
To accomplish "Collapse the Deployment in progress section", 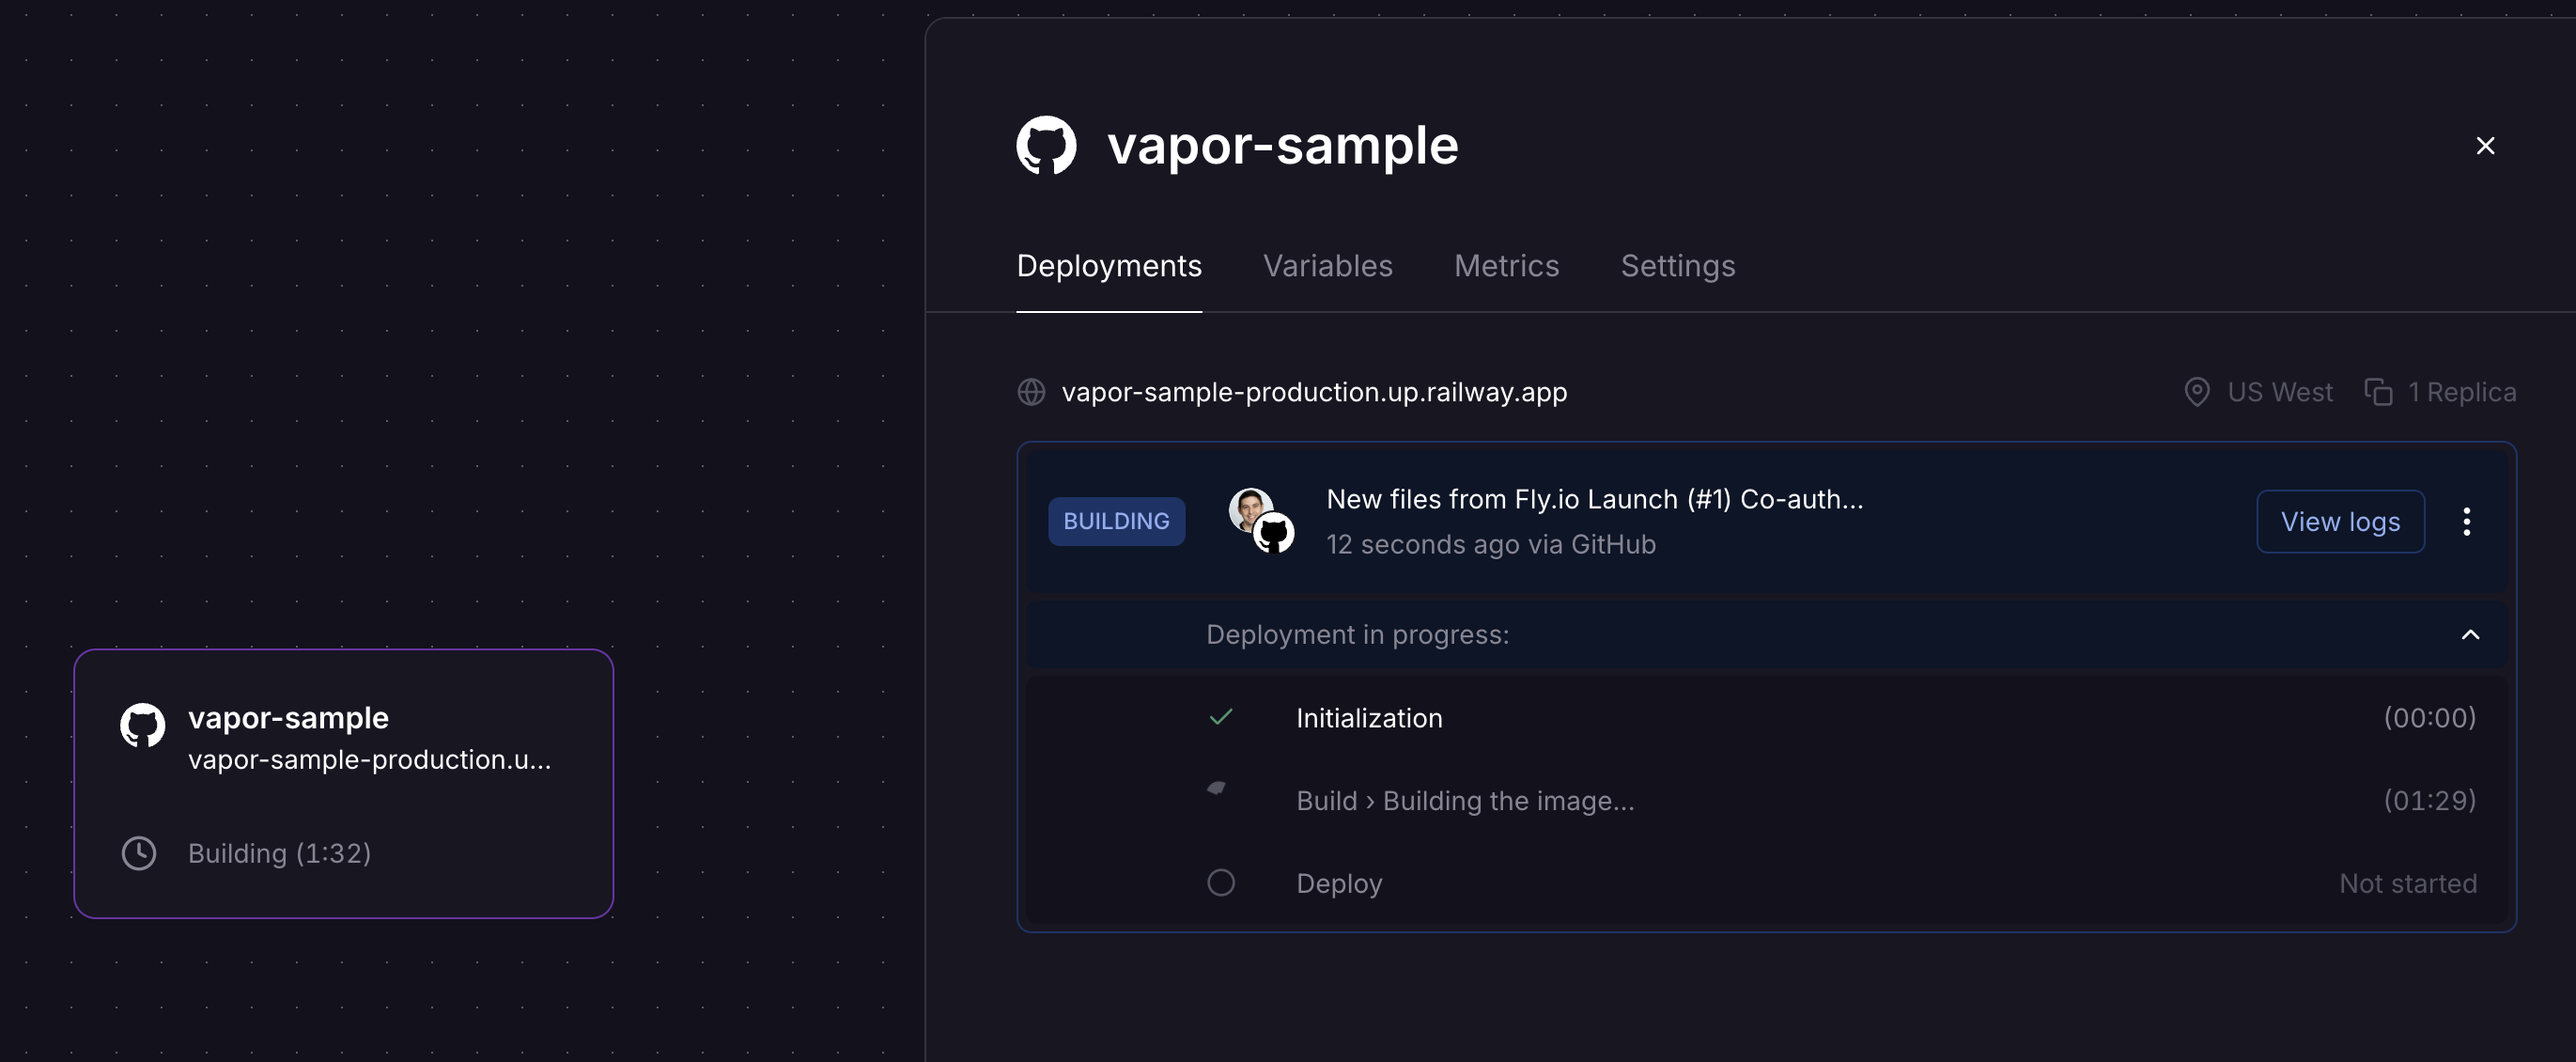I will click(x=2469, y=635).
